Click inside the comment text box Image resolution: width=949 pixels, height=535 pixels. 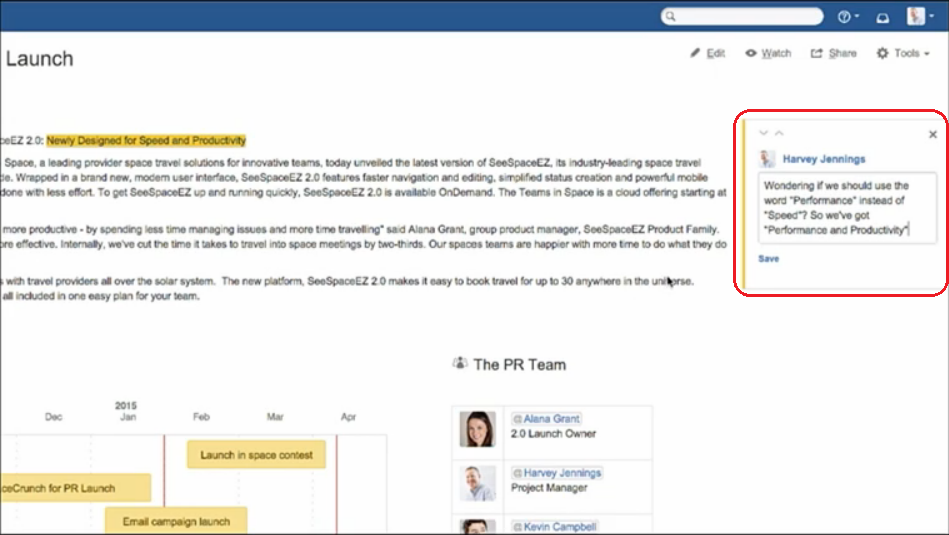[847, 208]
